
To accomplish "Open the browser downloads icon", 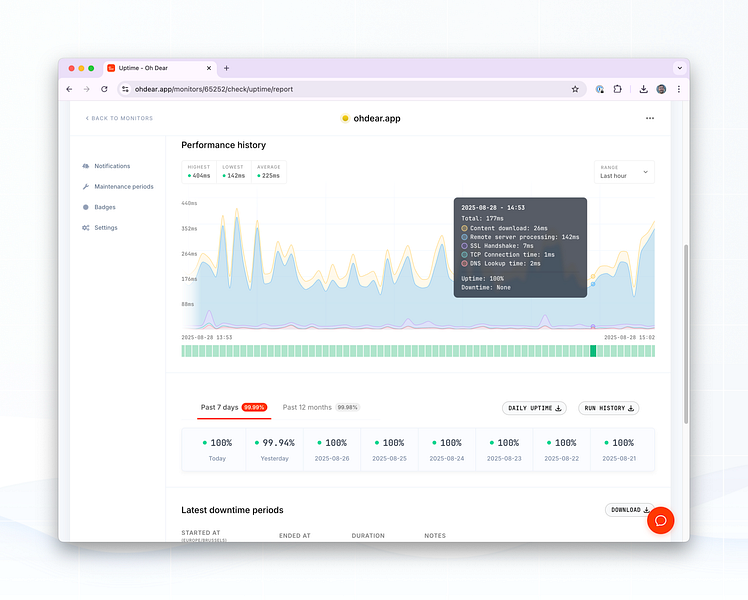I will coord(644,89).
